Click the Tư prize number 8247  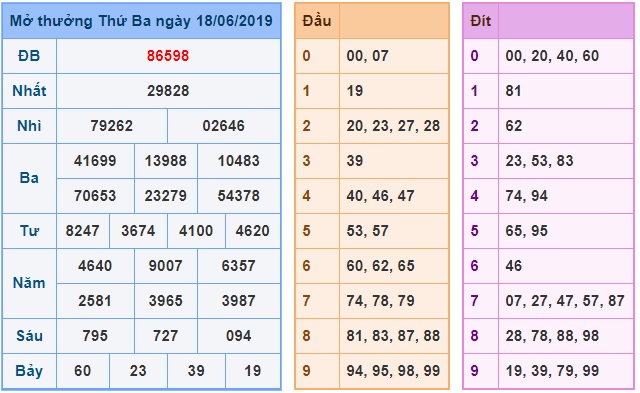click(x=82, y=231)
